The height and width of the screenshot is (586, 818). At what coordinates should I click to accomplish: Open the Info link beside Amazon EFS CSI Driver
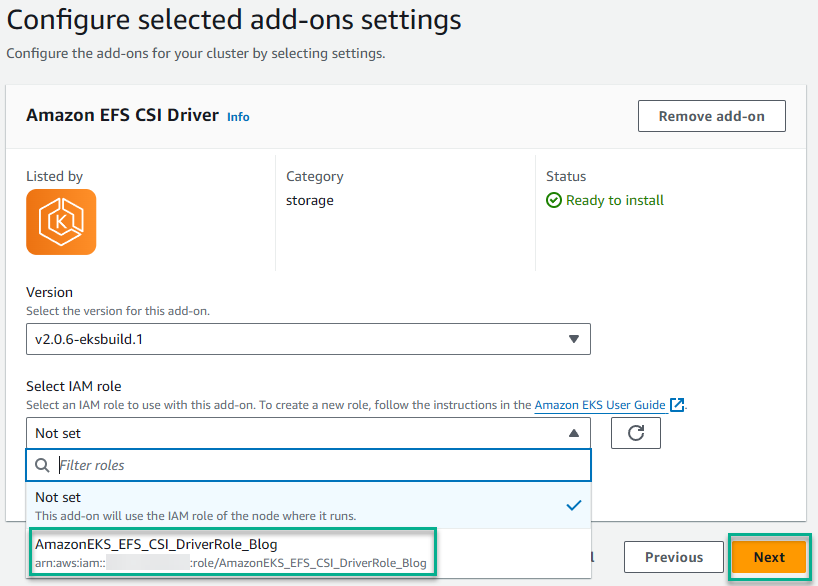click(x=238, y=117)
